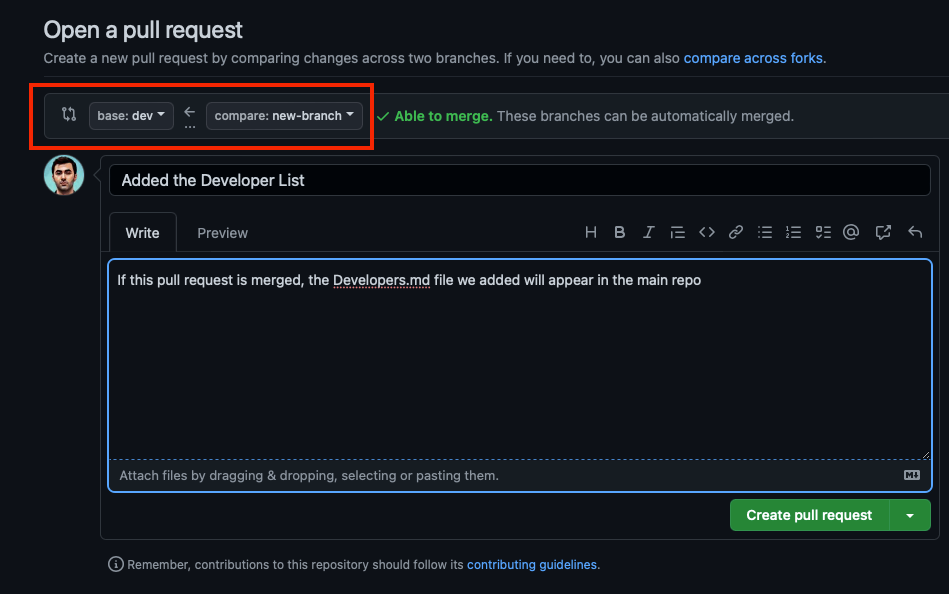
Task: Open the compare across forks link
Action: [753, 58]
